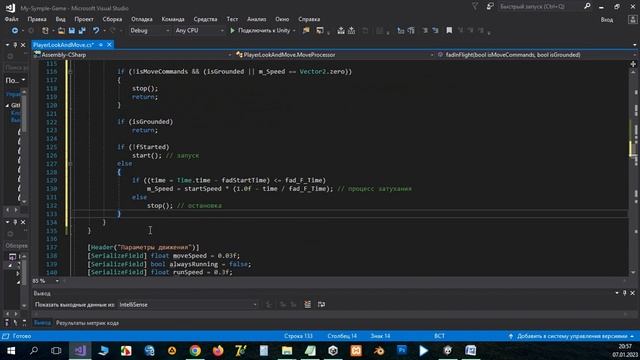Open the Assembly-CSharp project dropdown
This screenshot has height=360, width=640.
coord(133,55)
